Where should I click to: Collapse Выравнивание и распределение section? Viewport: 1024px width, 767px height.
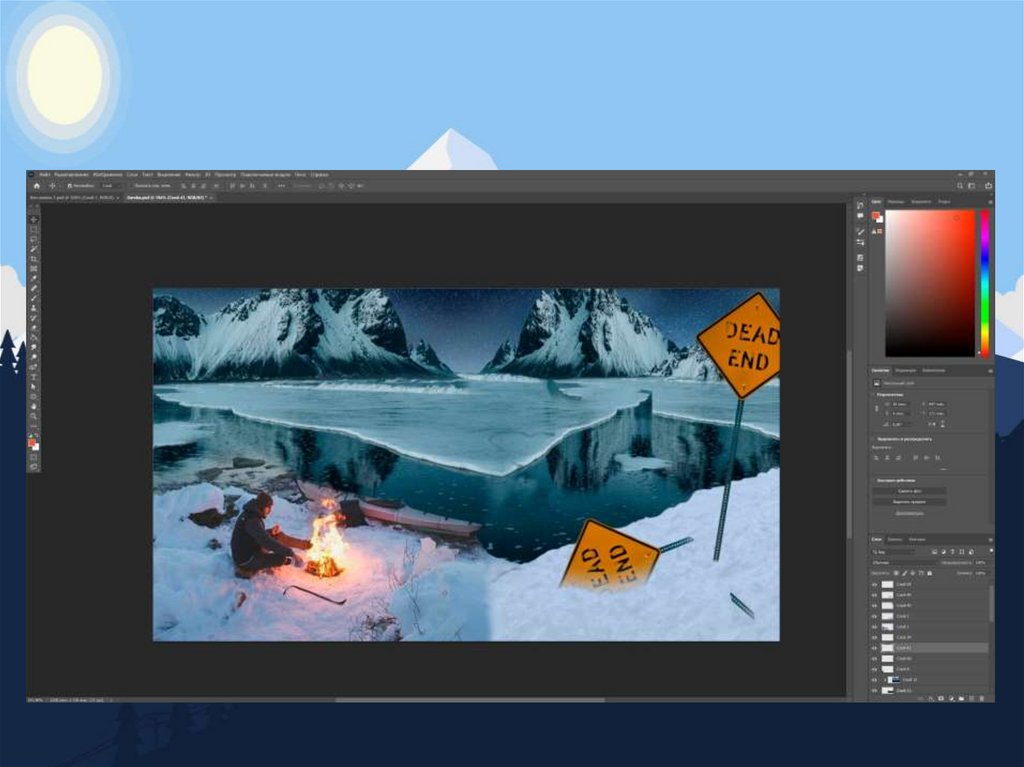pyautogui.click(x=874, y=439)
